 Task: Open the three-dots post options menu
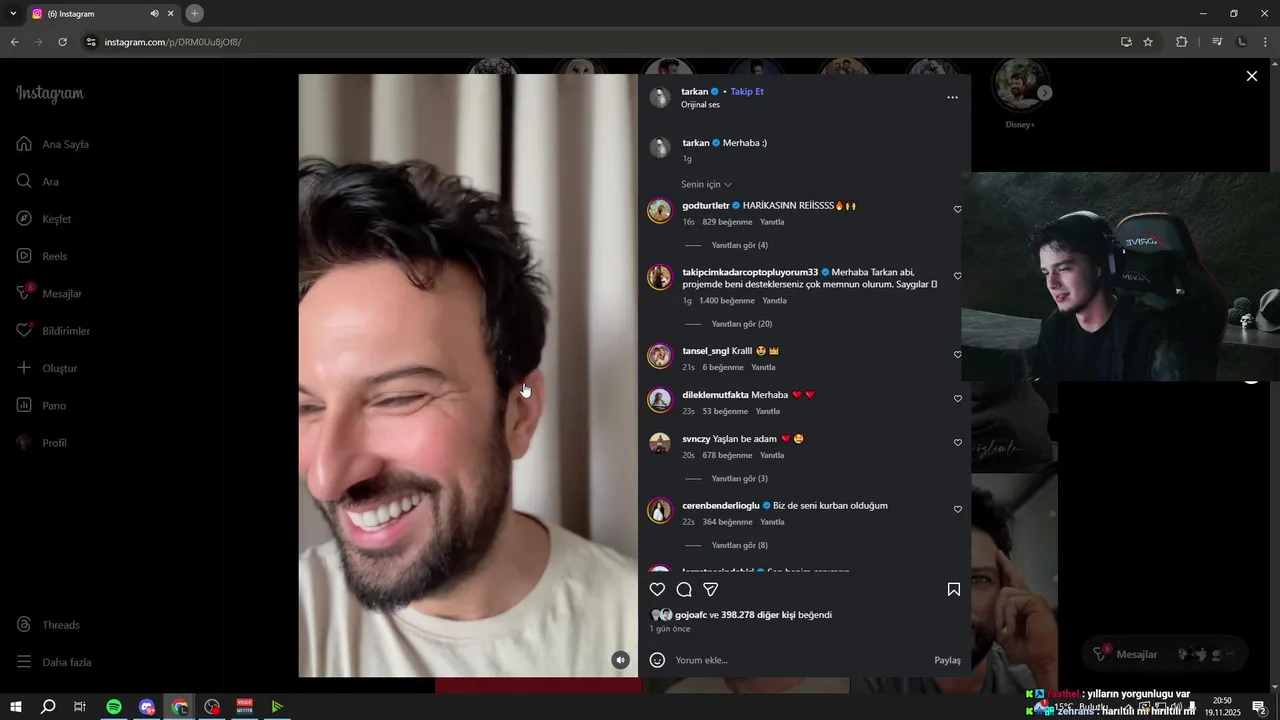(x=952, y=97)
